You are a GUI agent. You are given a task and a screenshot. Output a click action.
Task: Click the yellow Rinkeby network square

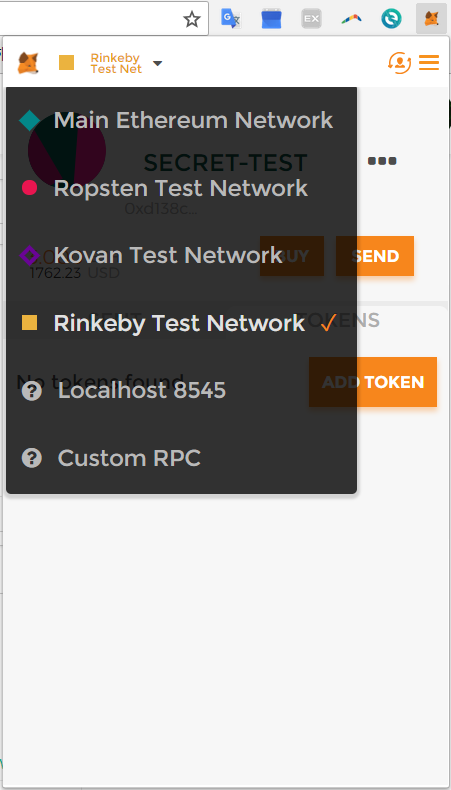click(67, 63)
